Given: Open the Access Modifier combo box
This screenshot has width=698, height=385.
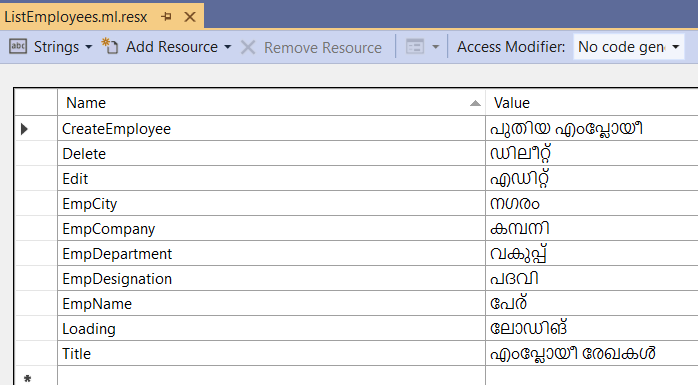Looking at the screenshot, I should click(629, 47).
